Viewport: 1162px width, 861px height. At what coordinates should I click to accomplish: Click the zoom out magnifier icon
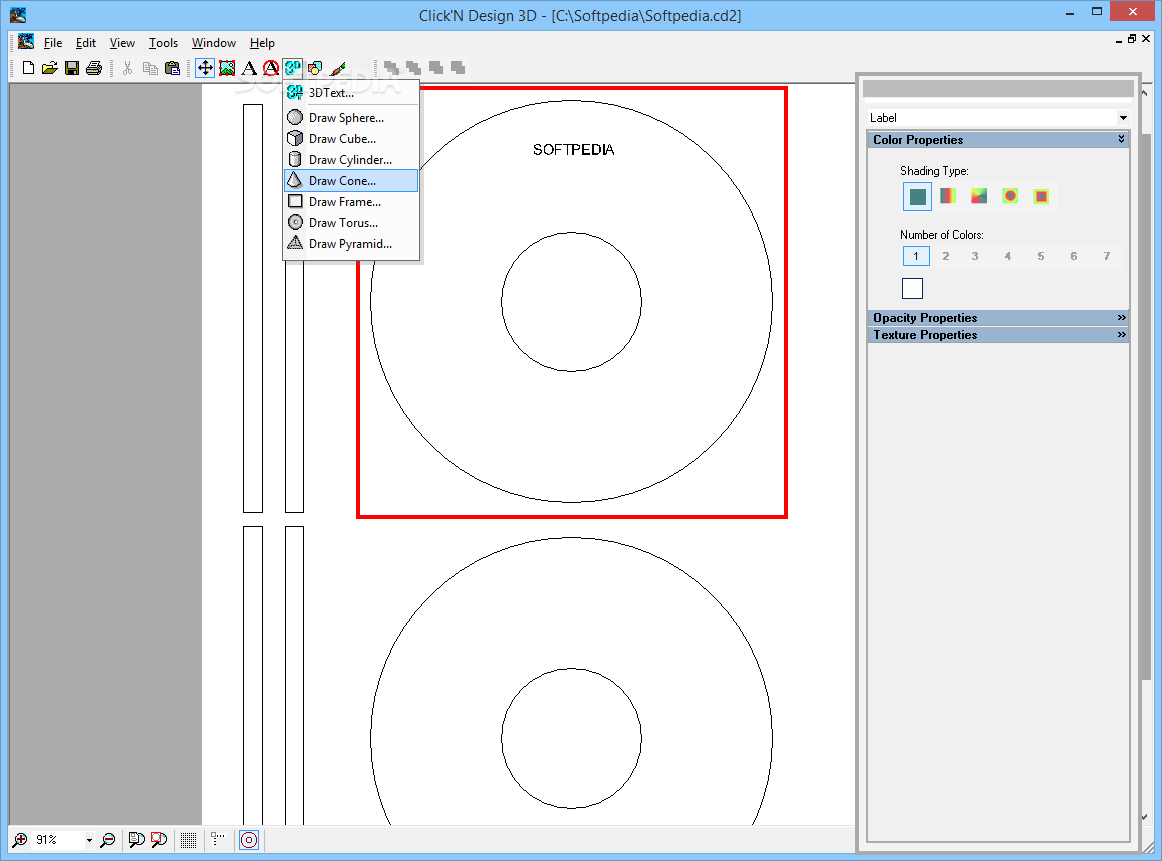[x=107, y=840]
